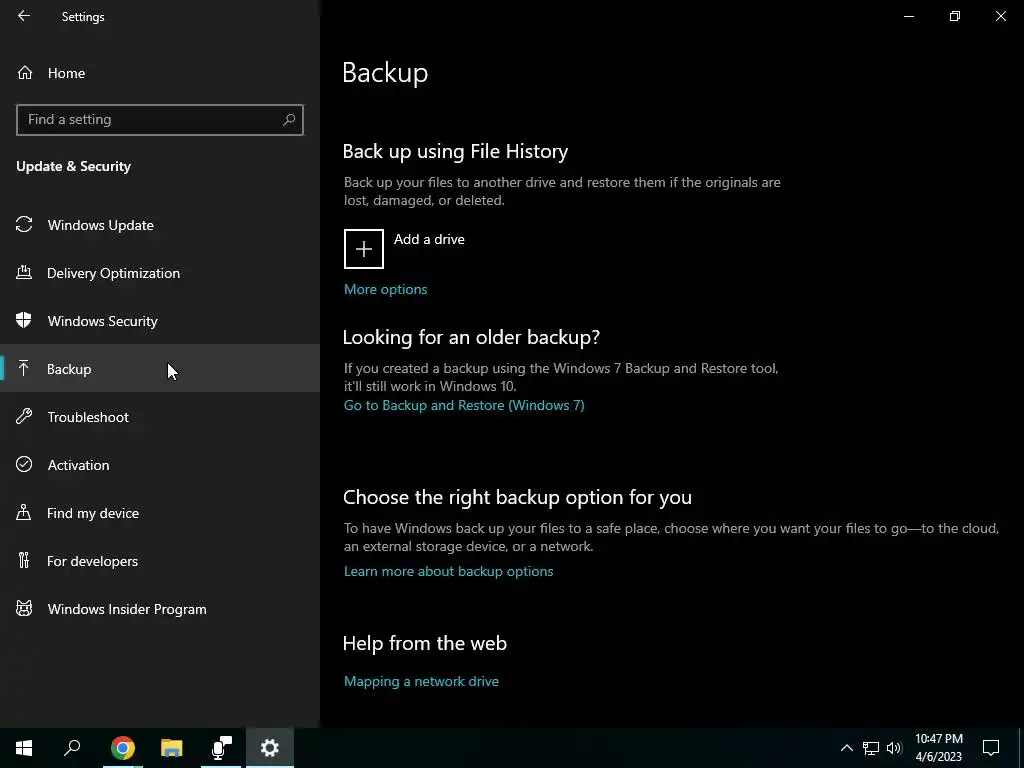Click the Windows Insider Program cat icon
The image size is (1024, 768).
tap(24, 609)
